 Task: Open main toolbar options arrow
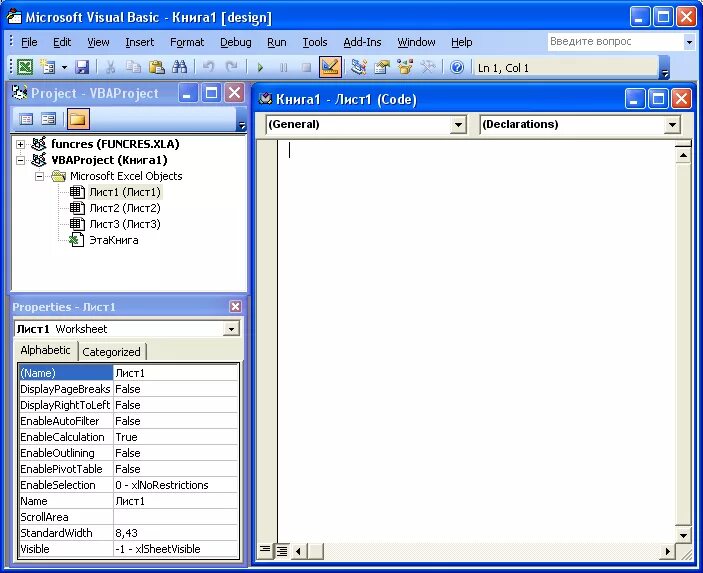coord(665,68)
